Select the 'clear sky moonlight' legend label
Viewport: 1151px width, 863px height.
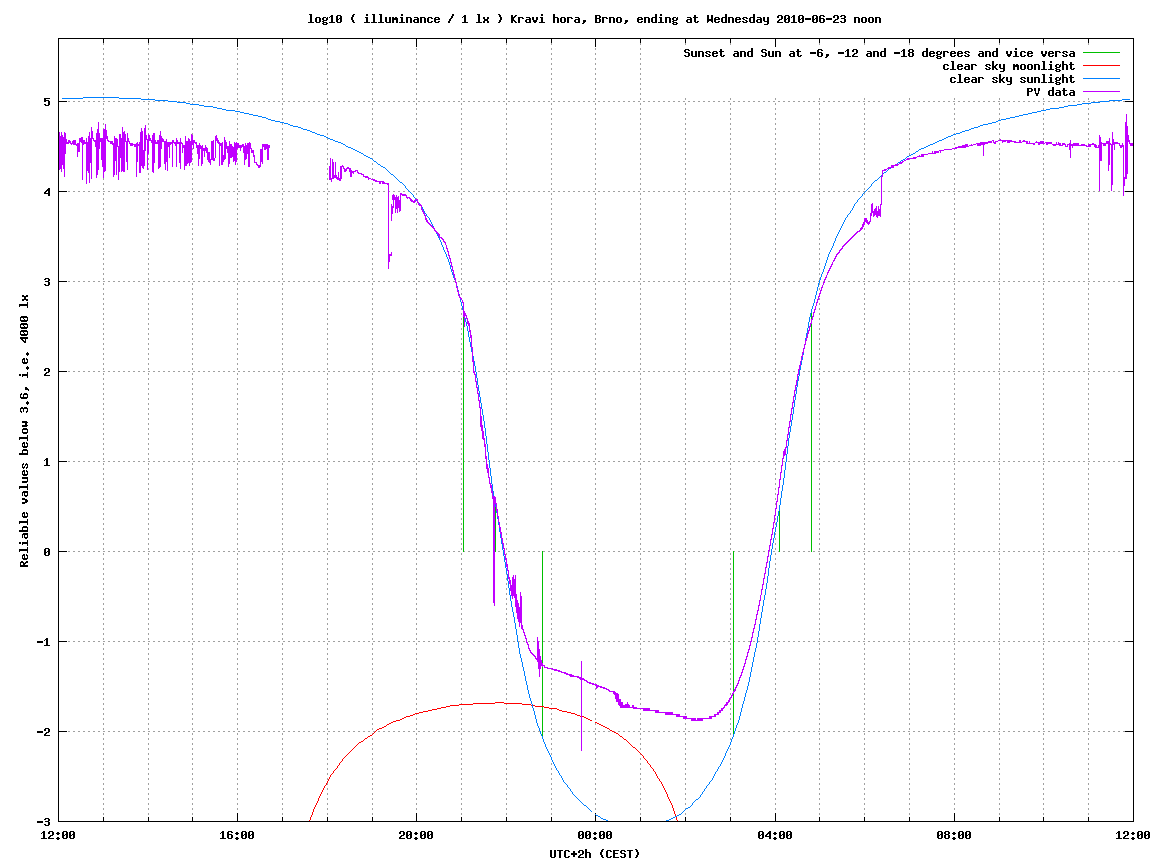click(x=1008, y=66)
